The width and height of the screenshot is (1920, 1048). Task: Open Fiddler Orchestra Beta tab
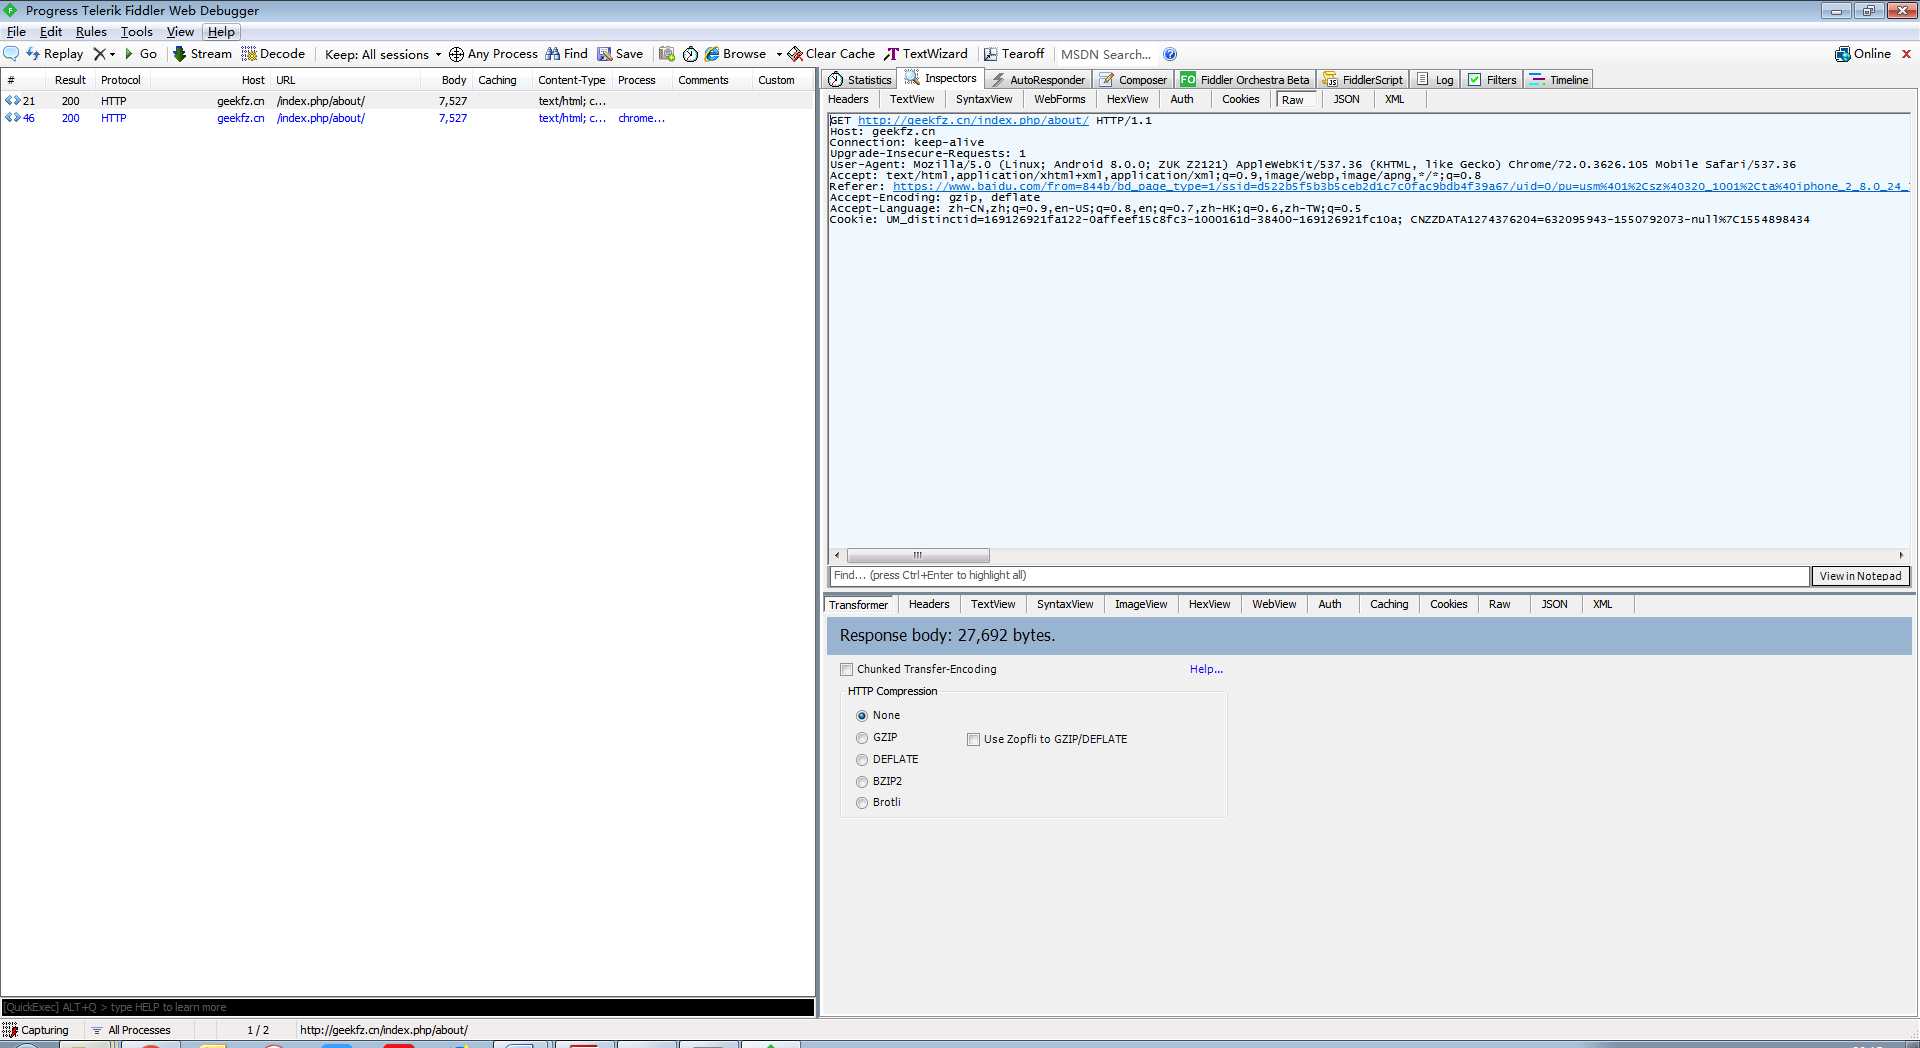pyautogui.click(x=1245, y=80)
